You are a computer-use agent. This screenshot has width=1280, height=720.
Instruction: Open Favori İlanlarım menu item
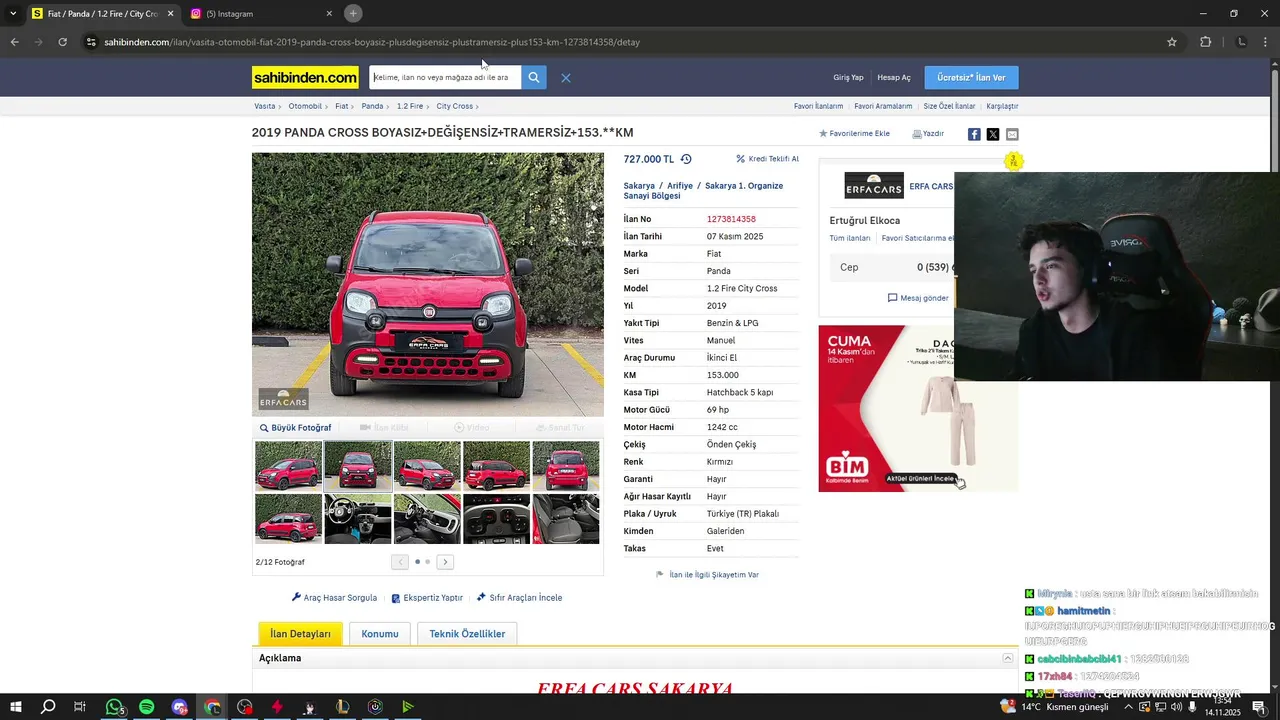pyautogui.click(x=818, y=106)
